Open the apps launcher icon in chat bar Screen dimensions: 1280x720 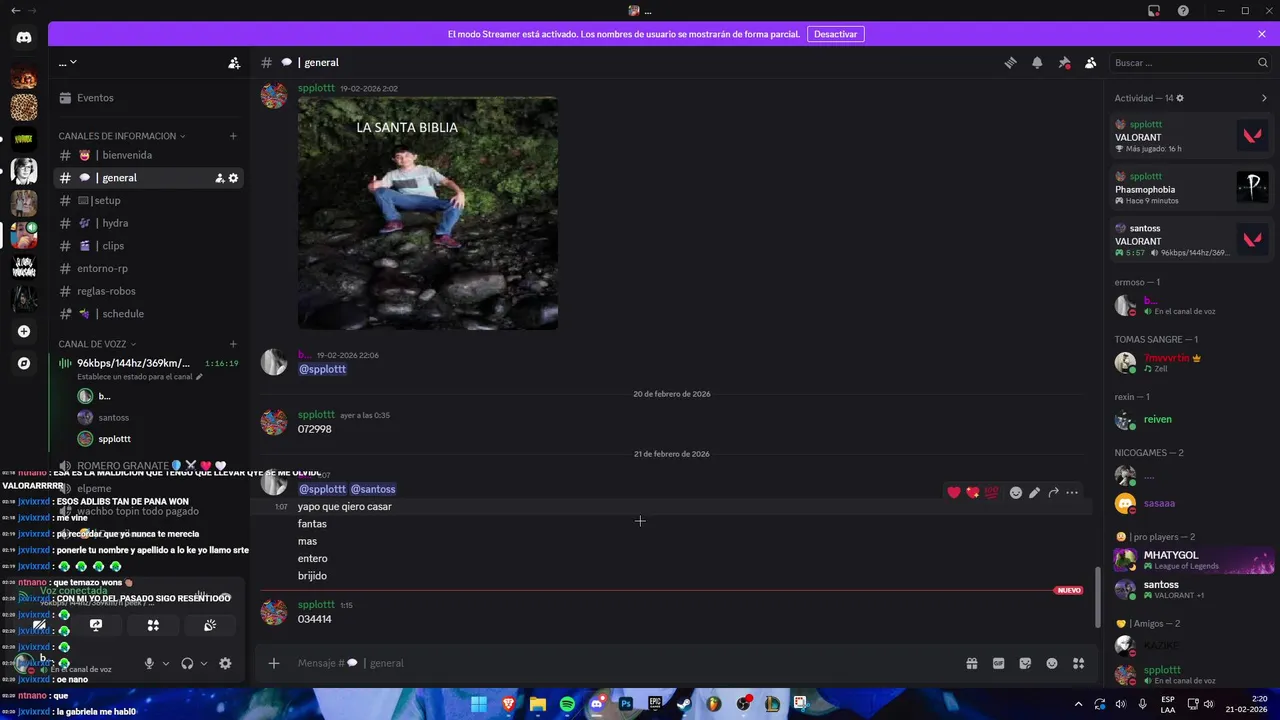click(1078, 663)
